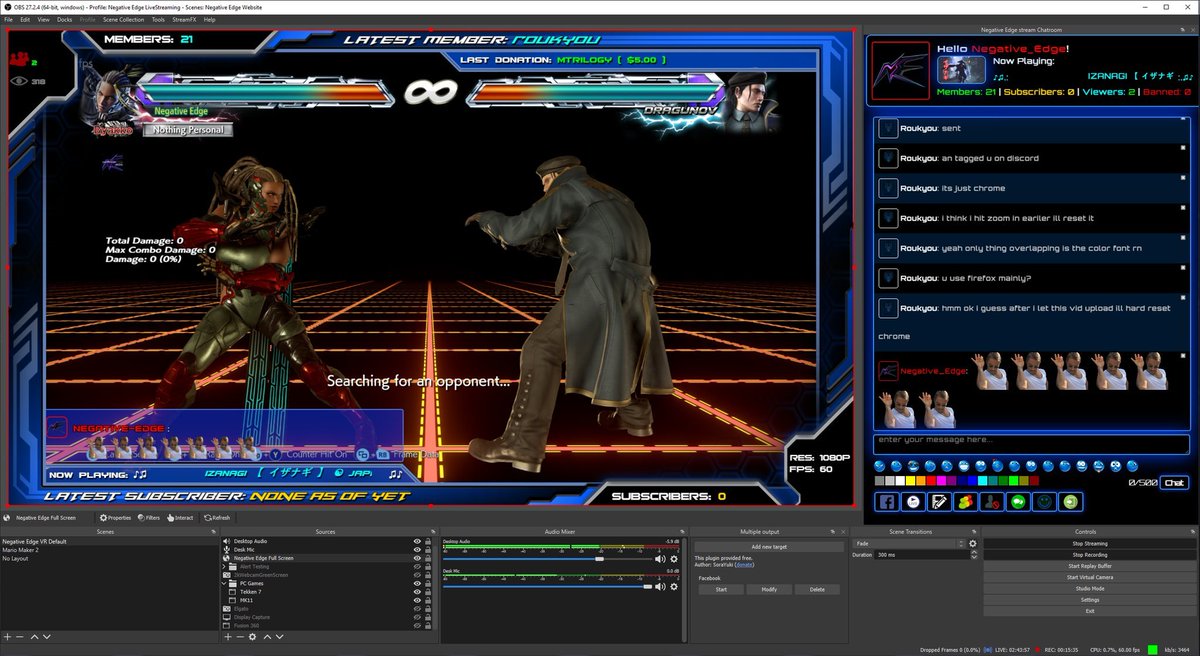Open transition properties gear in Scene Transitions
1200x656 pixels.
tap(973, 543)
